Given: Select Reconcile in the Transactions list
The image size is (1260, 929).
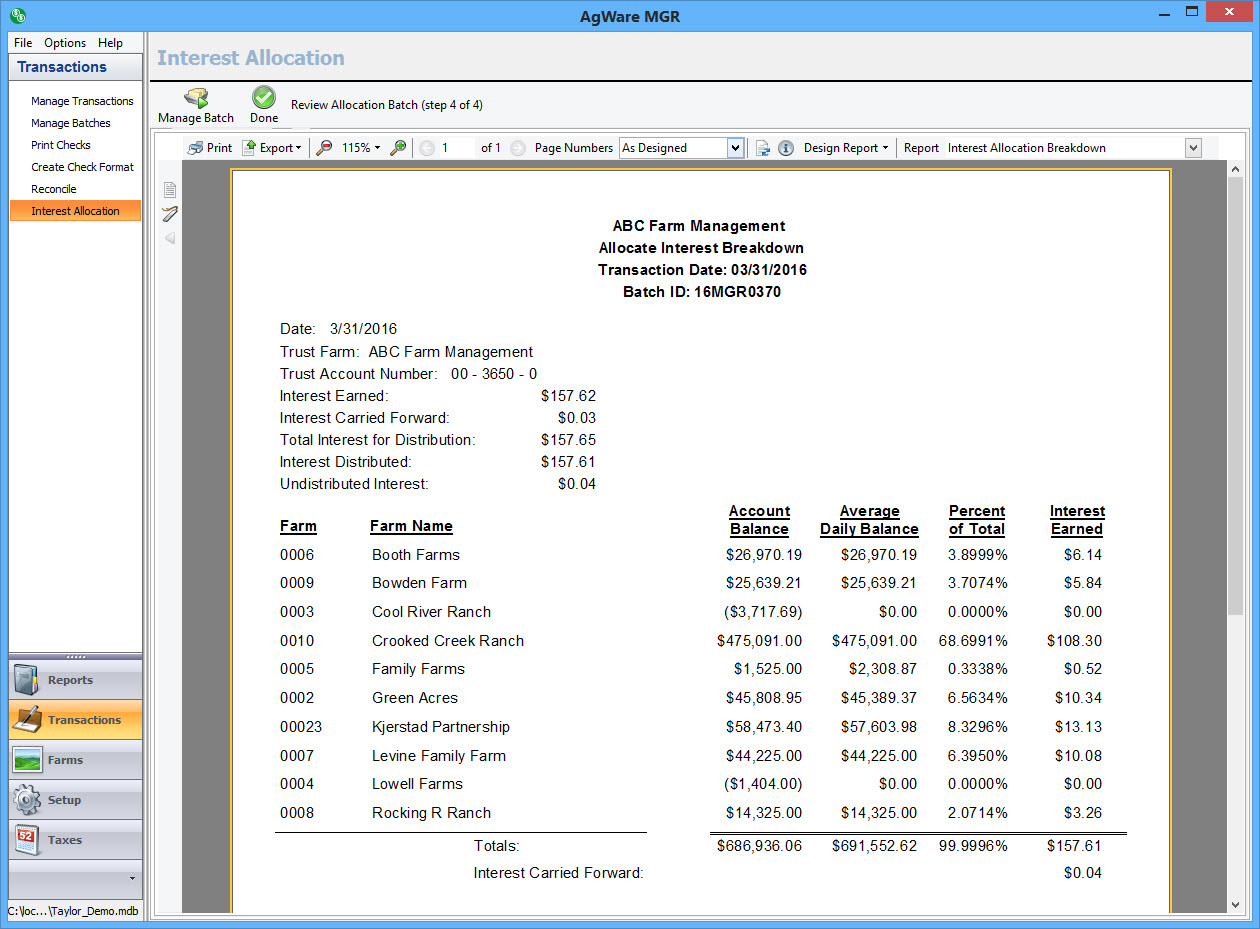Looking at the screenshot, I should (x=54, y=189).
